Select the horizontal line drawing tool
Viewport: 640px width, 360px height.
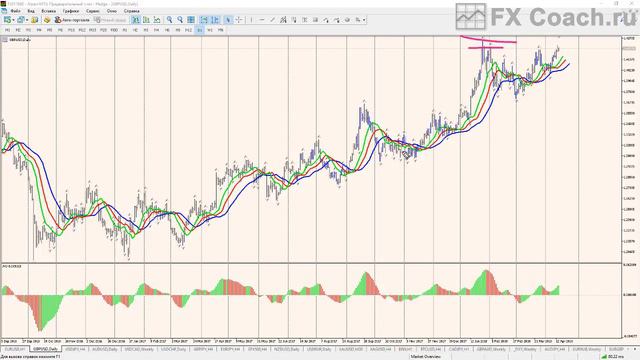pos(262,20)
